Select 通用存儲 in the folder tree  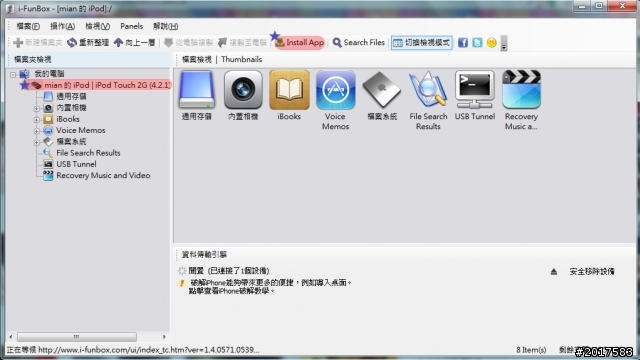[71, 96]
